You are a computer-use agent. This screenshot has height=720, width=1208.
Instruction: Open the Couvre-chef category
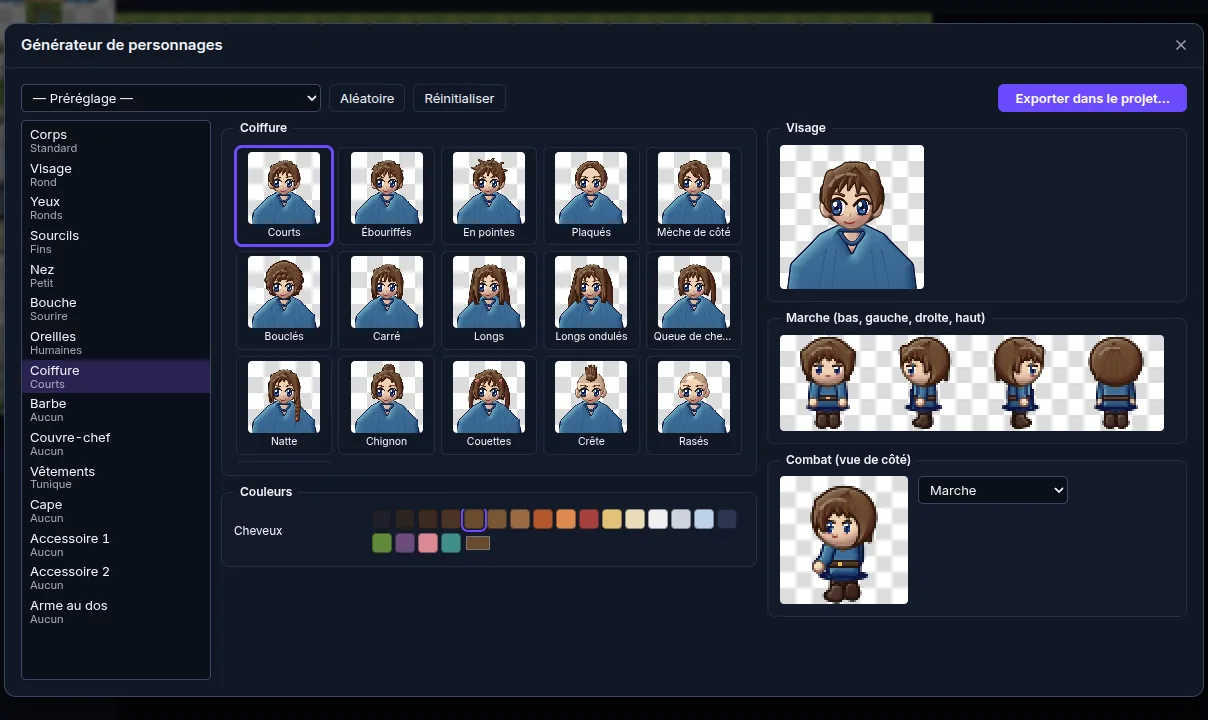point(116,444)
